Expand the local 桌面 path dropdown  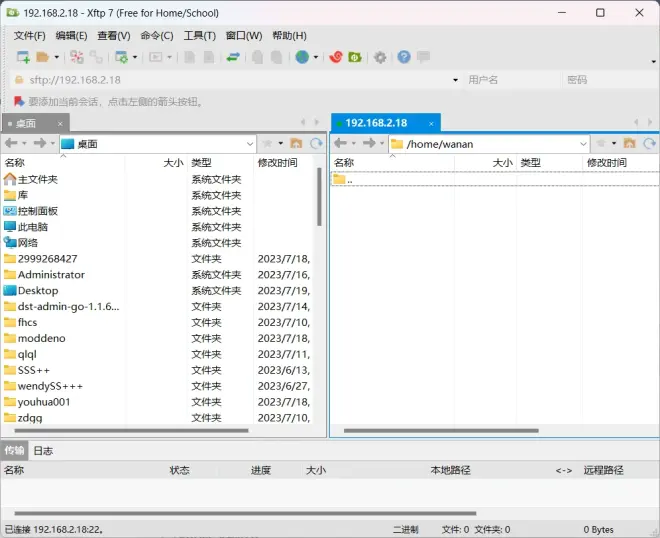click(250, 144)
